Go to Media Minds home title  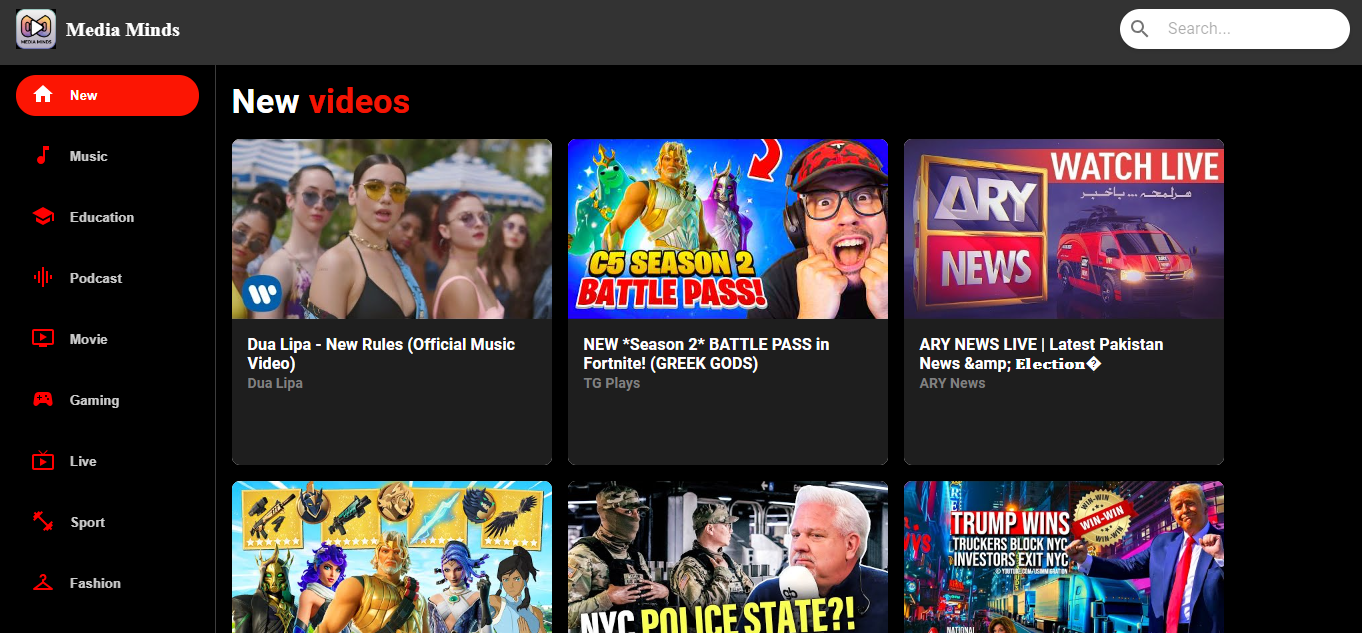click(x=123, y=30)
